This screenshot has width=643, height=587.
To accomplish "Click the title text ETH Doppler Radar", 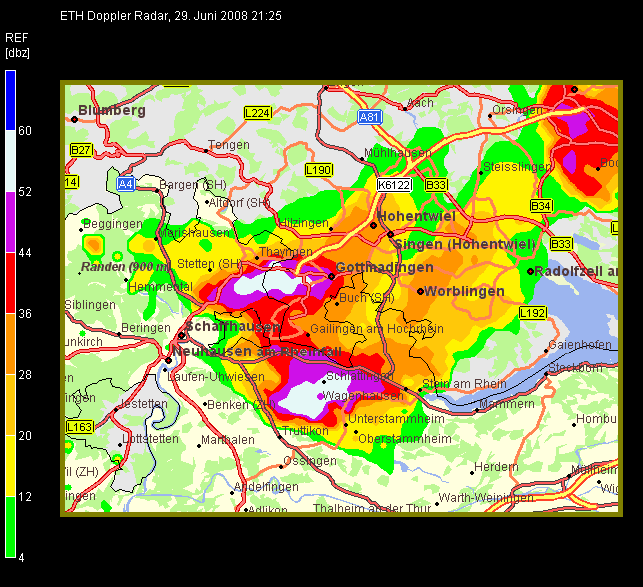I will coord(114,16).
